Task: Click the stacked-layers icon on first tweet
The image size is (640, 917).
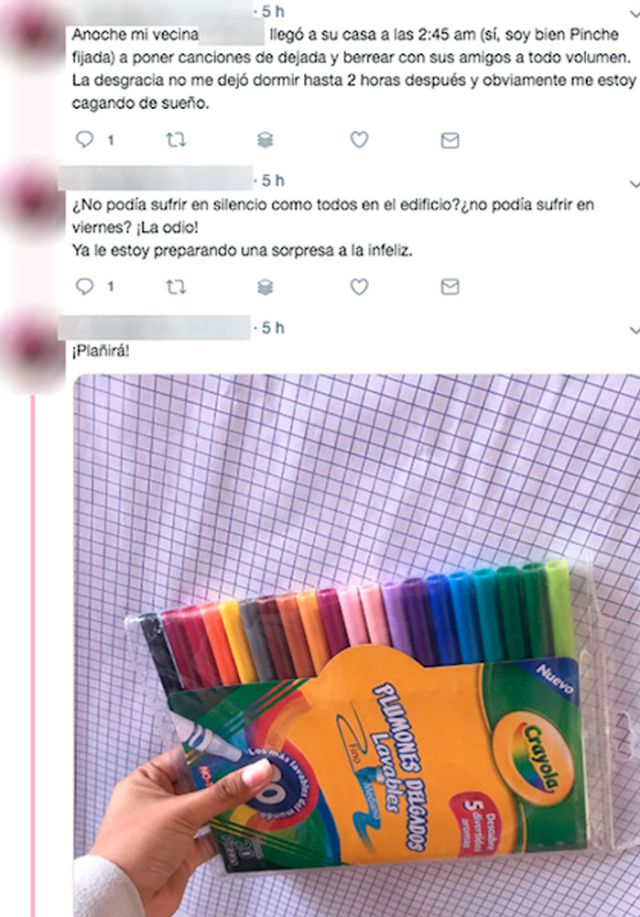Action: [x=265, y=140]
